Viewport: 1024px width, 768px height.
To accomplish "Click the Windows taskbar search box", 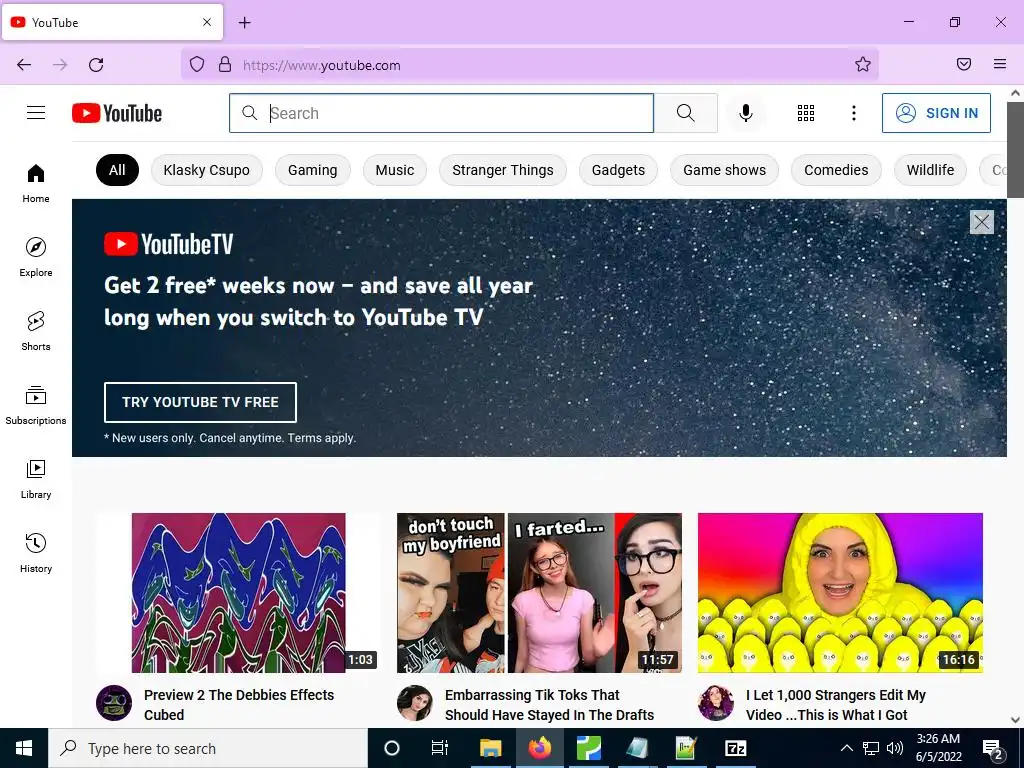I will [208, 748].
